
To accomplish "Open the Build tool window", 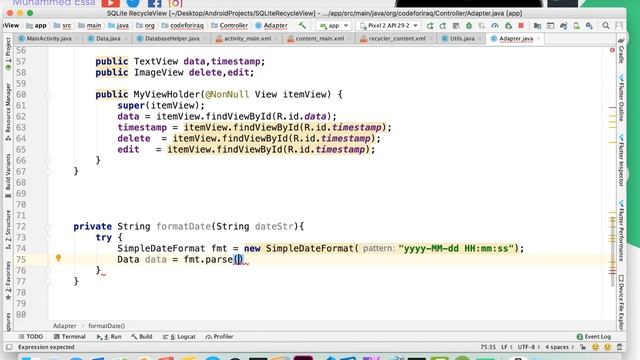I will pyautogui.click(x=142, y=336).
